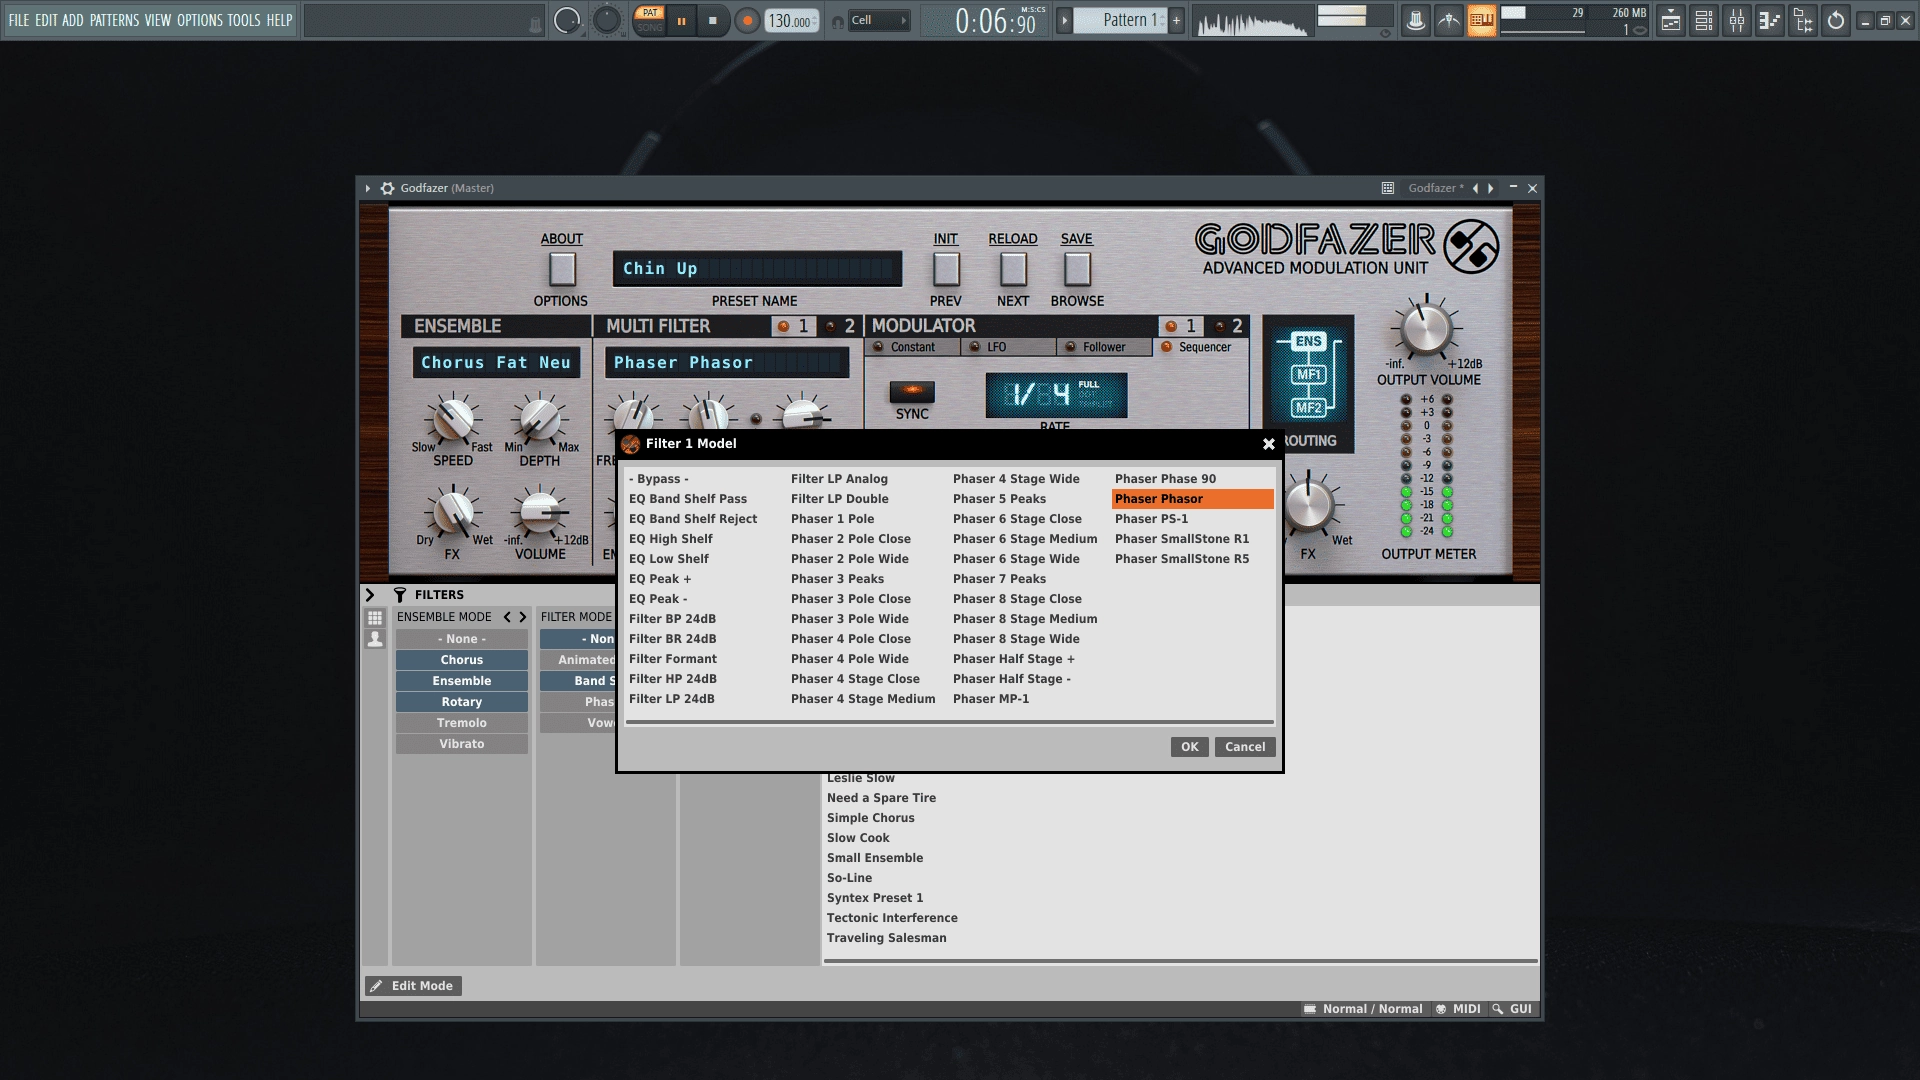Go to next ENSEMBLE MODE arrow

(x=522, y=617)
